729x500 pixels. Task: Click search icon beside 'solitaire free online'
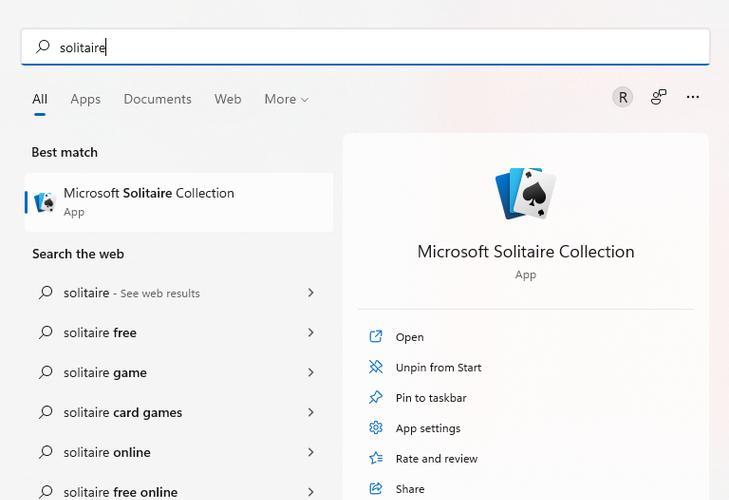point(46,491)
